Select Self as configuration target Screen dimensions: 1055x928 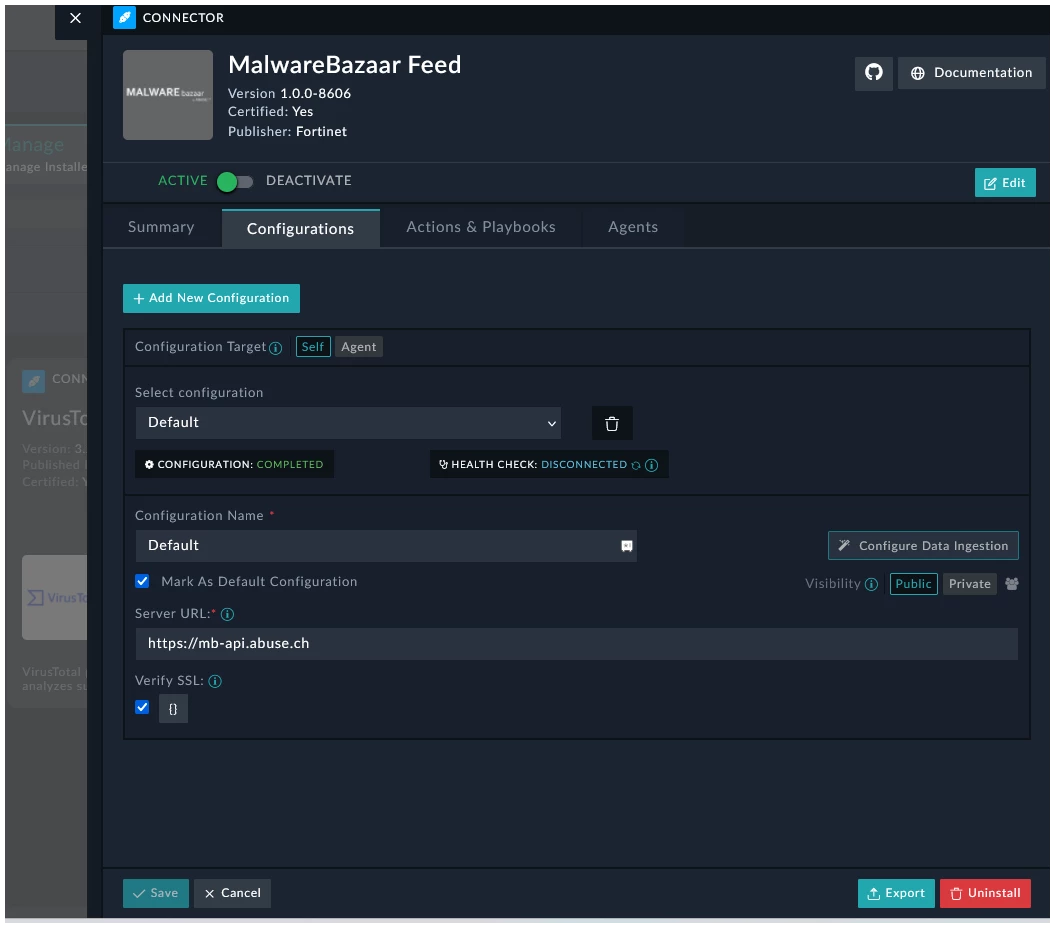[313, 347]
